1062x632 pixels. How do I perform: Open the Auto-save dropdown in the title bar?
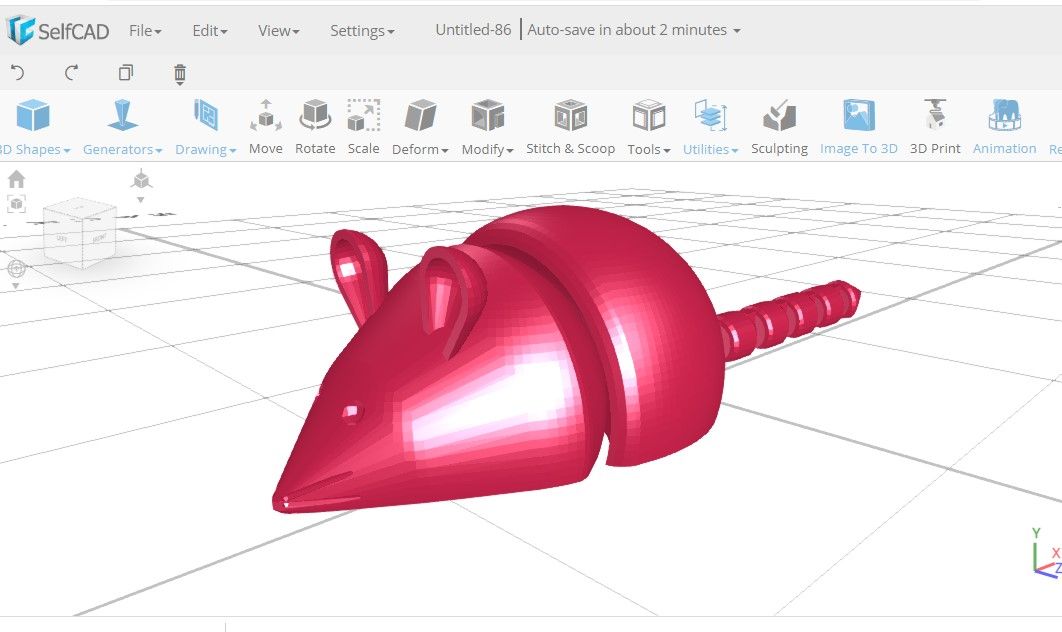(x=630, y=29)
